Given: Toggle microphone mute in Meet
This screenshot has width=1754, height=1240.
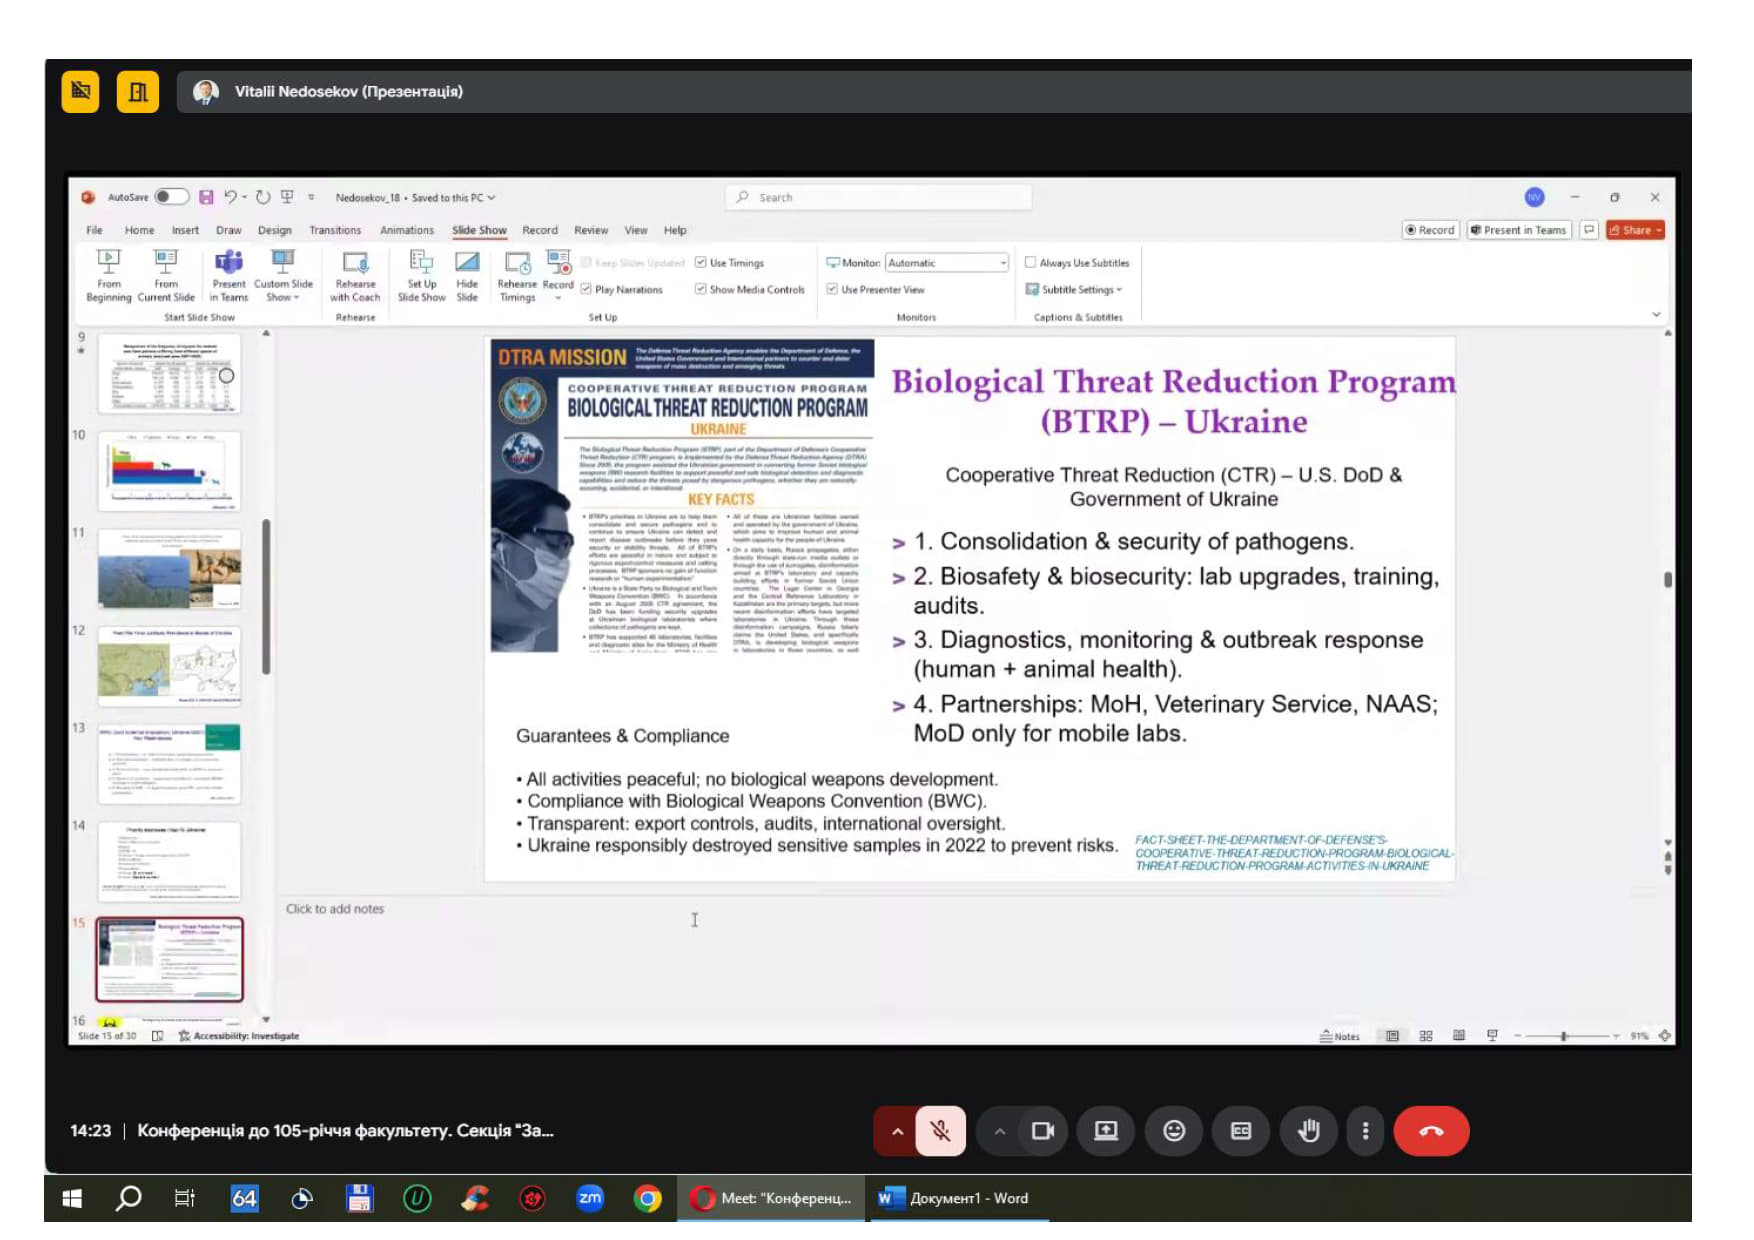Looking at the screenshot, I should click(940, 1131).
